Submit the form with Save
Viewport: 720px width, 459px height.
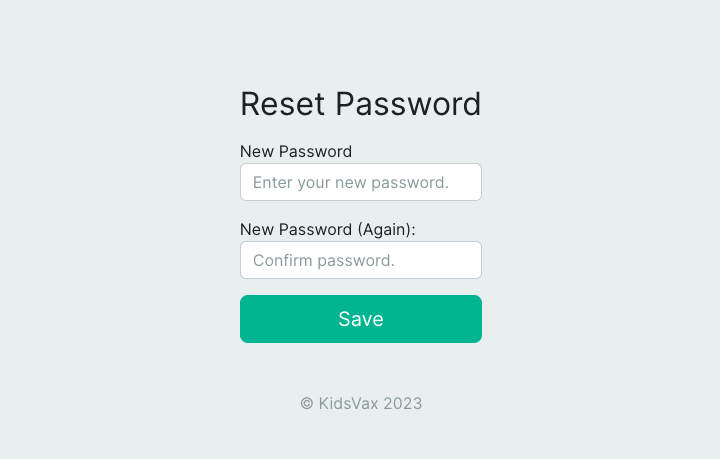360,319
